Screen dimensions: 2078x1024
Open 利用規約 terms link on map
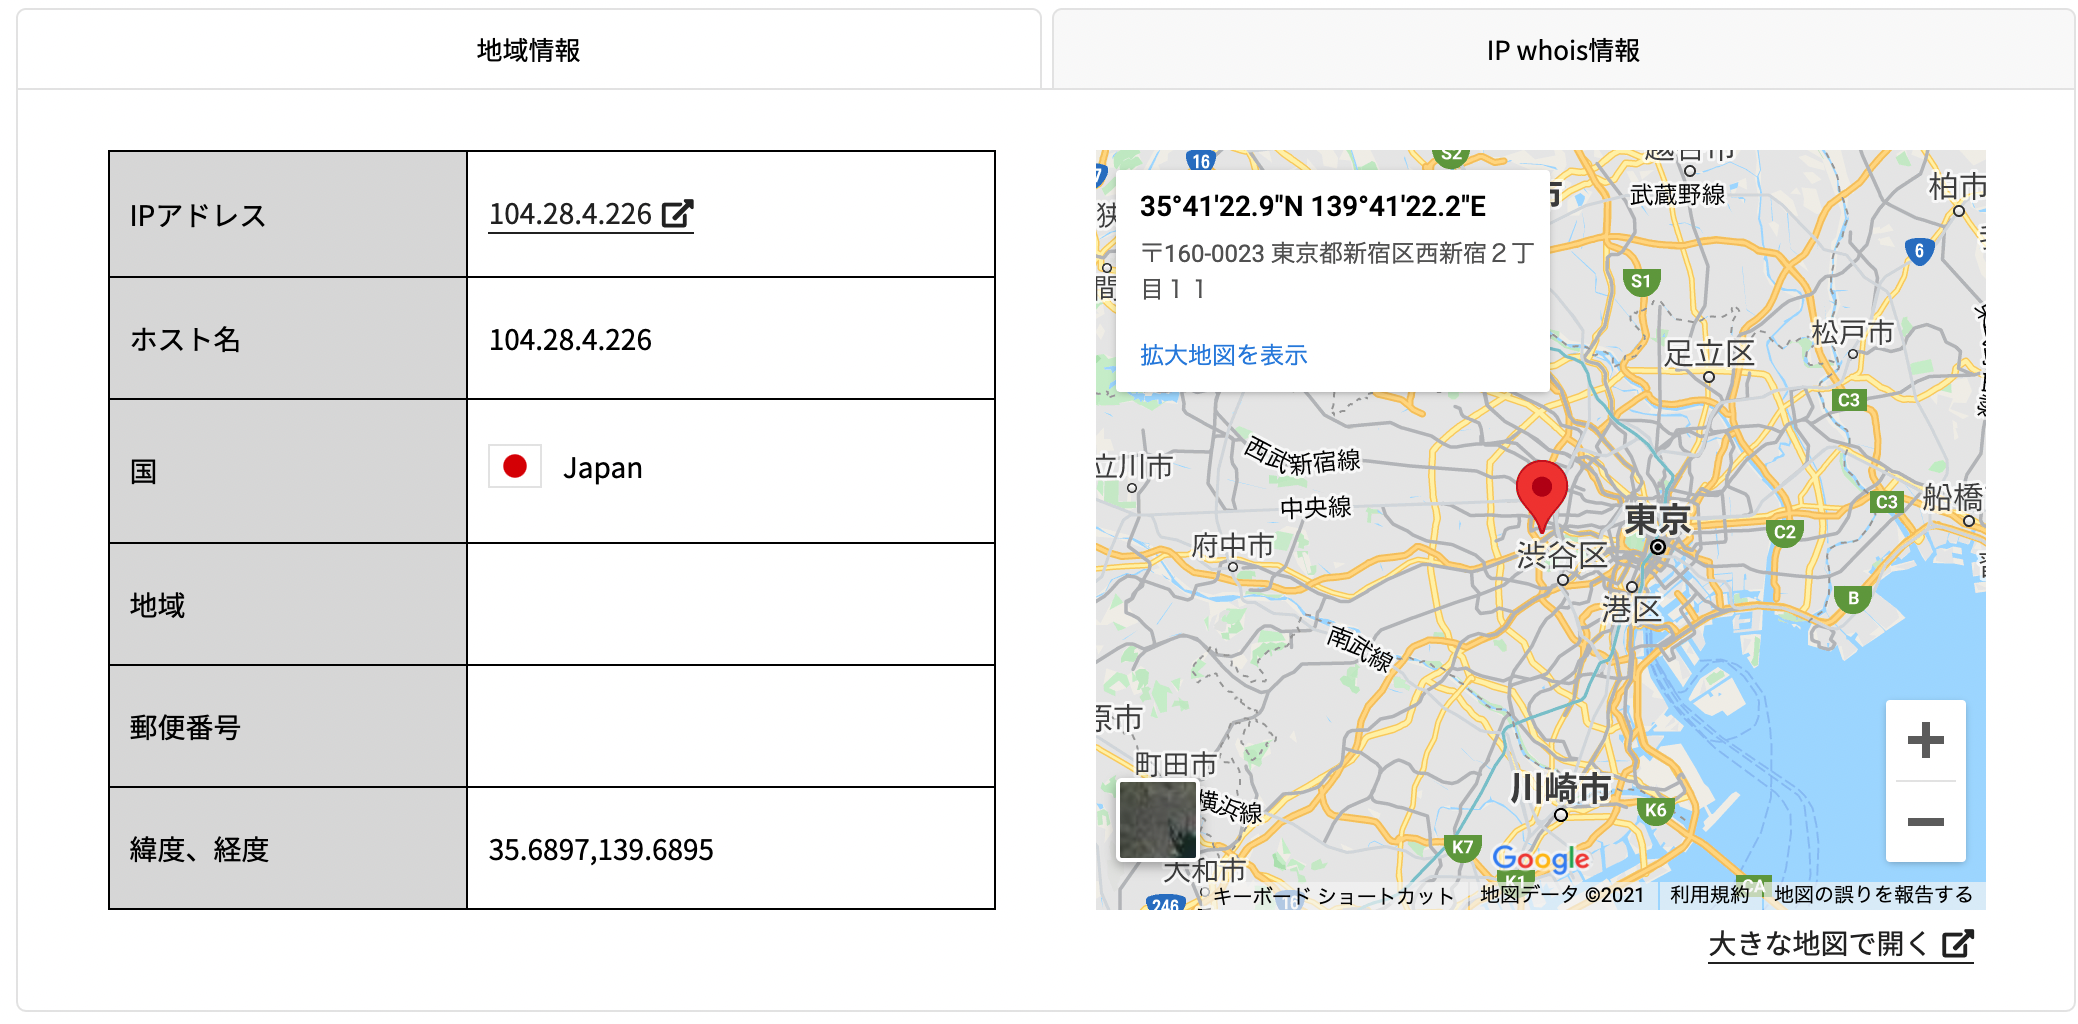(x=1708, y=895)
